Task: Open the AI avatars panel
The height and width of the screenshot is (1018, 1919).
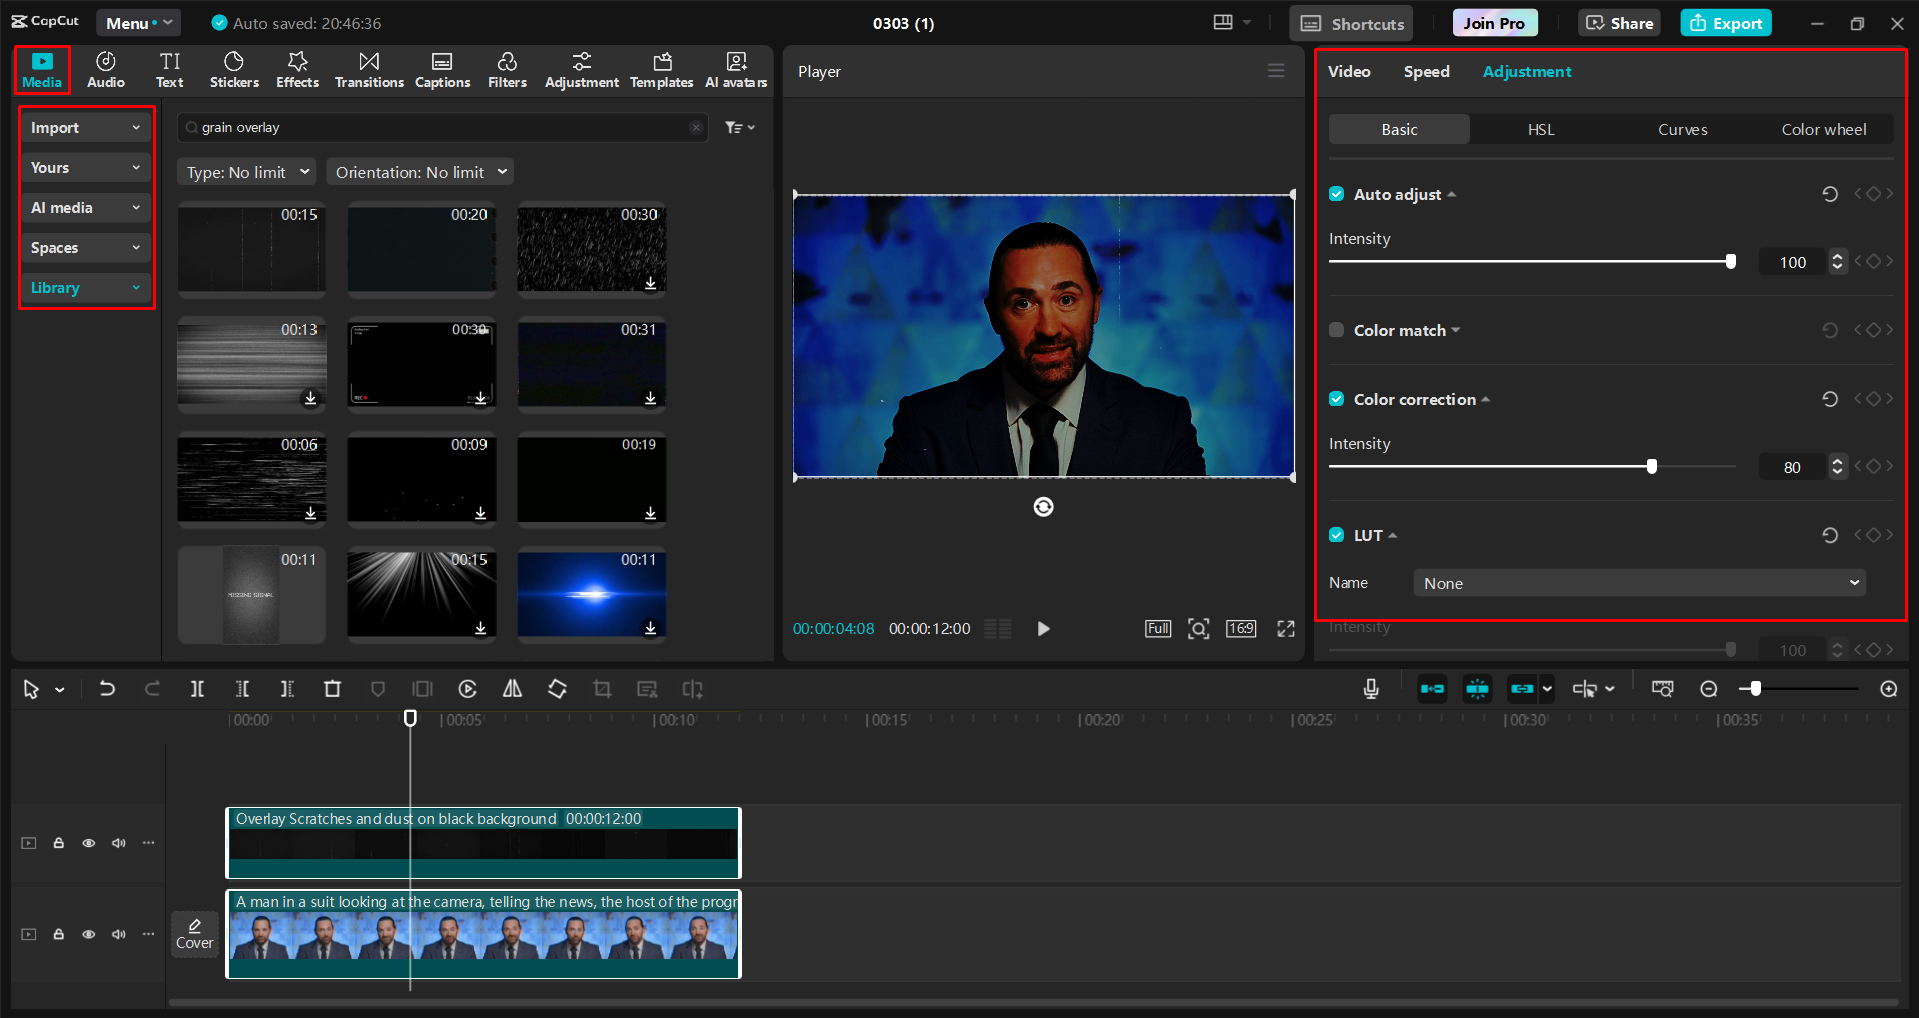Action: [735, 69]
